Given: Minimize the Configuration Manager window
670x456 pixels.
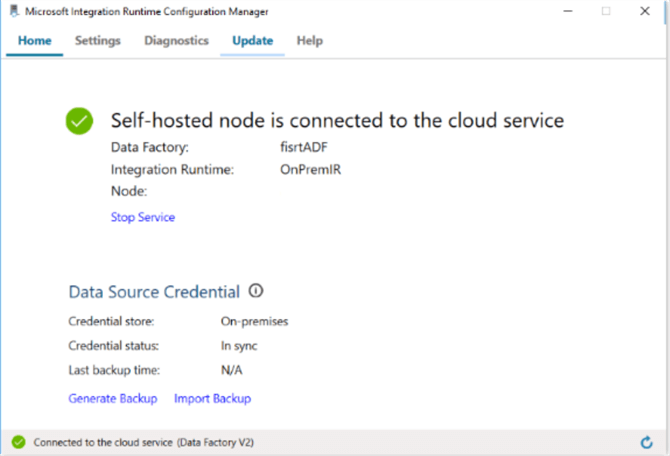Looking at the screenshot, I should tap(568, 11).
